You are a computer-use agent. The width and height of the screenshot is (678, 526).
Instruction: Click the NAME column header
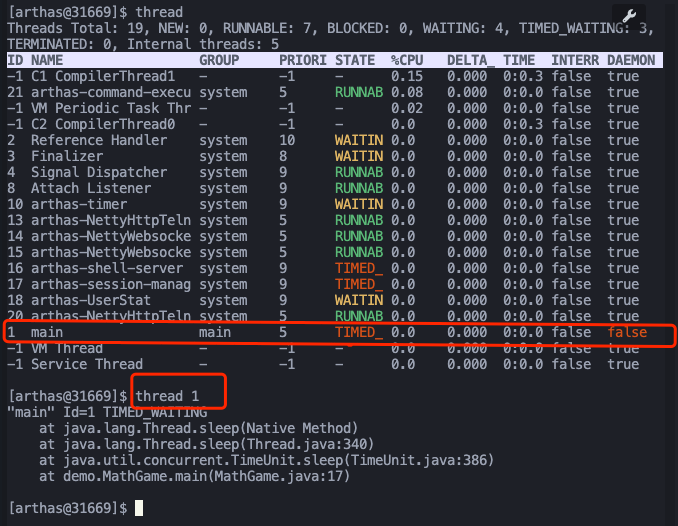pos(47,60)
